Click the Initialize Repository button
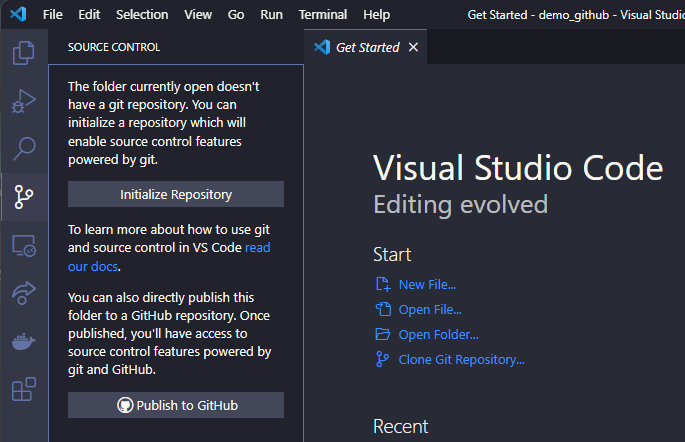The image size is (685, 442). coord(176,194)
